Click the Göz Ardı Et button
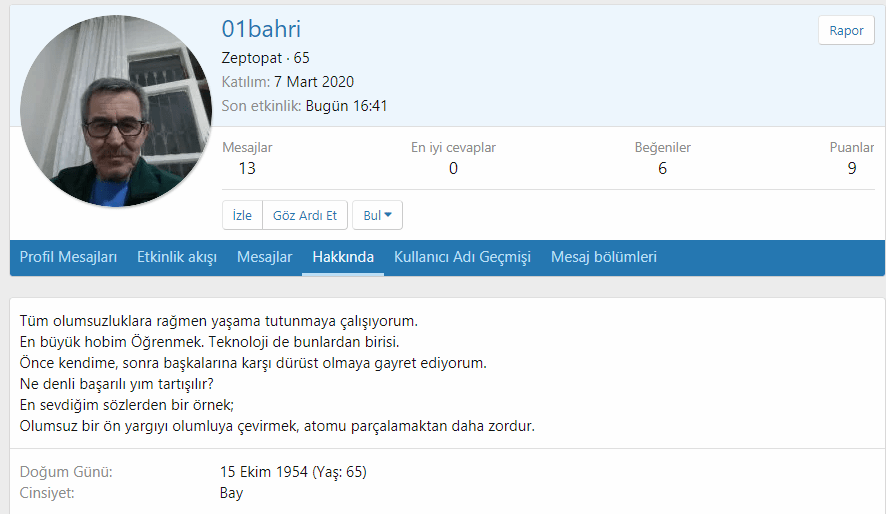 pyautogui.click(x=305, y=215)
